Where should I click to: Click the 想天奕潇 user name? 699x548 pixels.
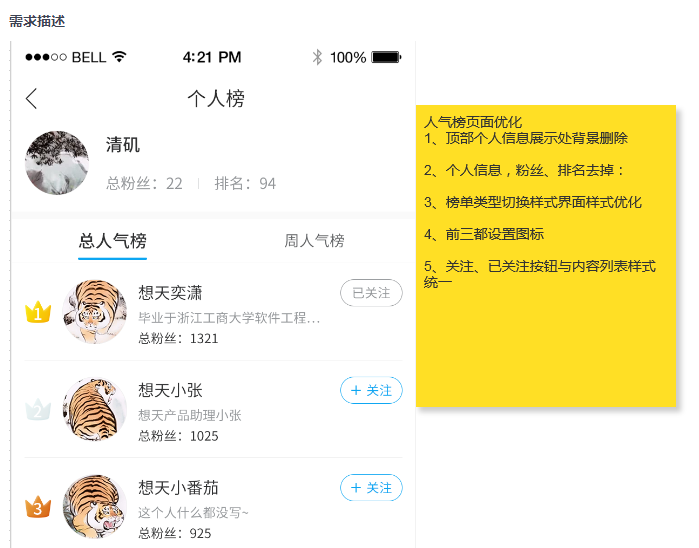[x=170, y=293]
